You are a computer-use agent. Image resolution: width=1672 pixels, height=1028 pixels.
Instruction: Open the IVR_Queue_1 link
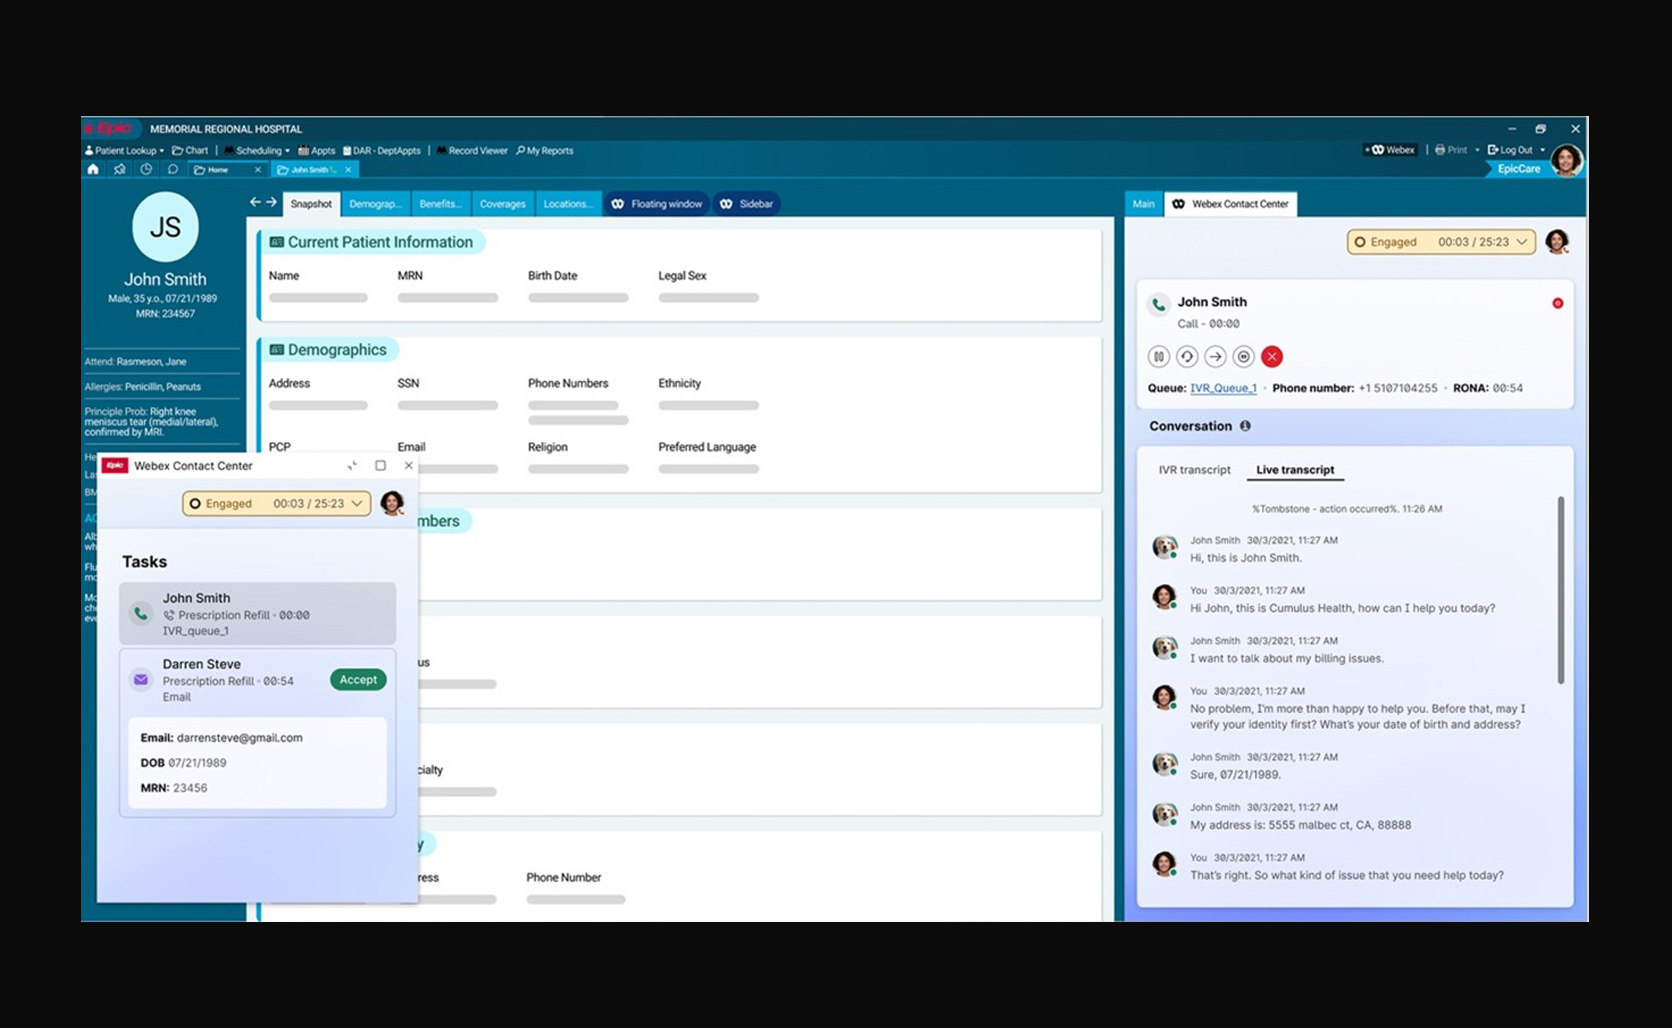(x=1223, y=388)
